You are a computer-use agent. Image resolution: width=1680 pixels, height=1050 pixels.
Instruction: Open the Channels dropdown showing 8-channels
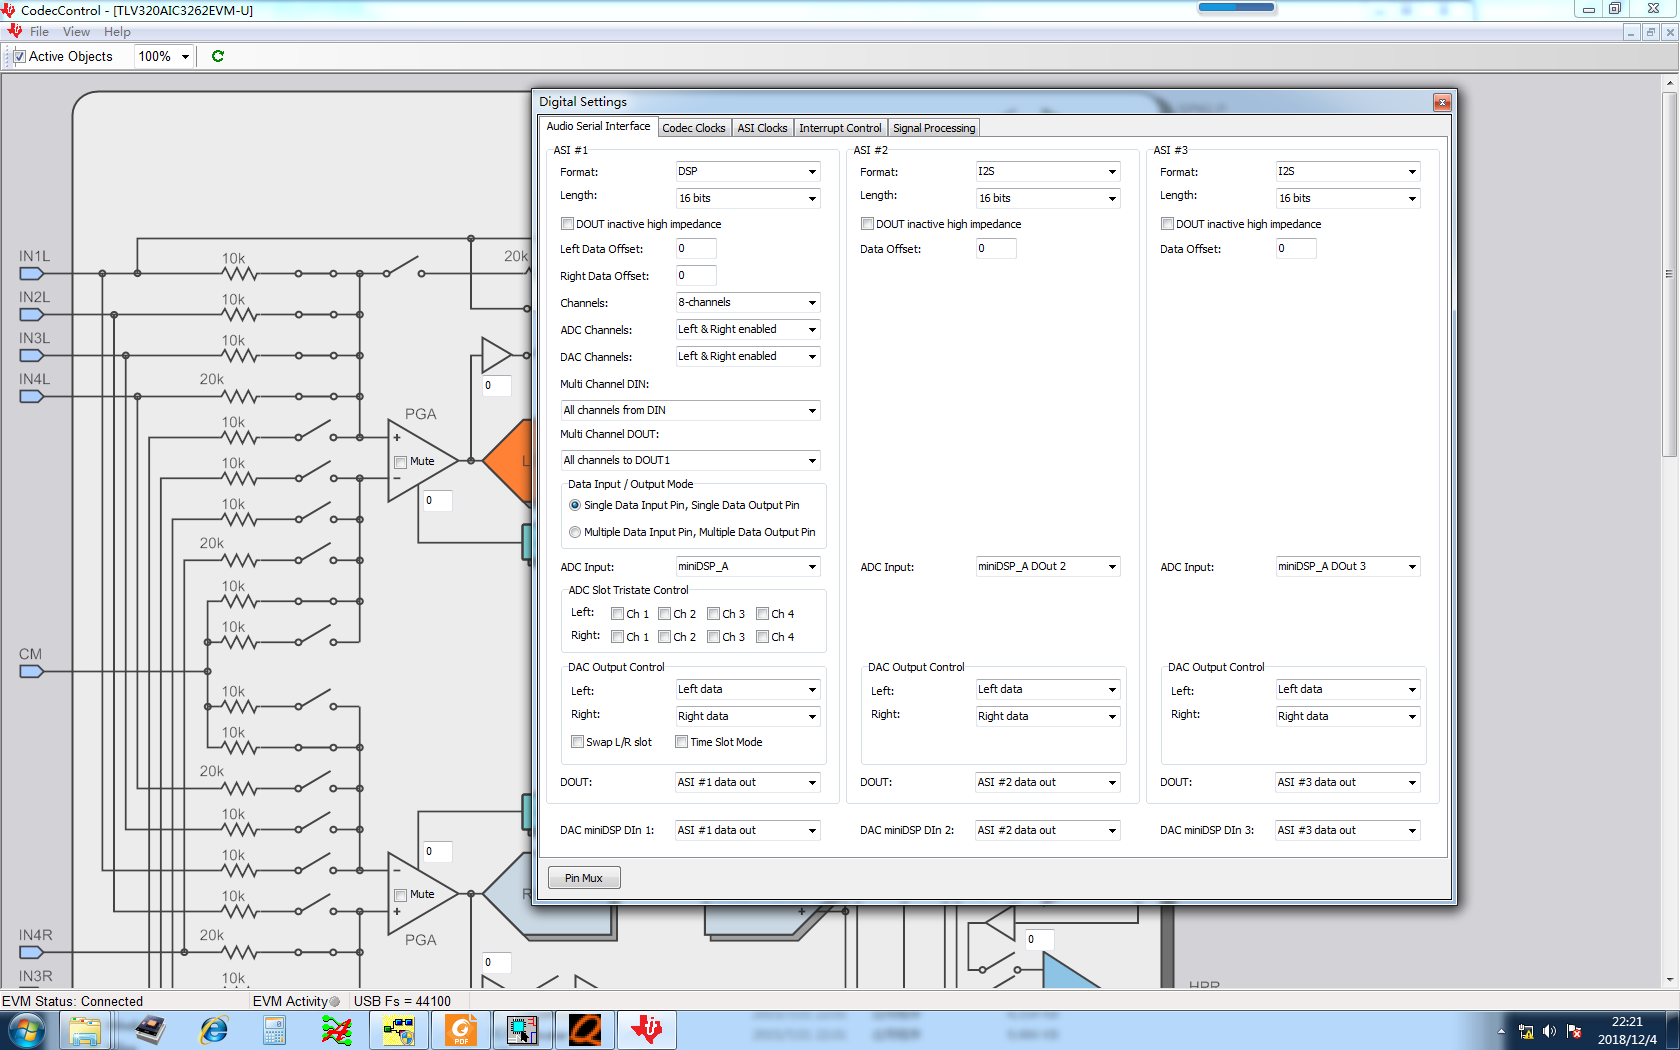[748, 302]
